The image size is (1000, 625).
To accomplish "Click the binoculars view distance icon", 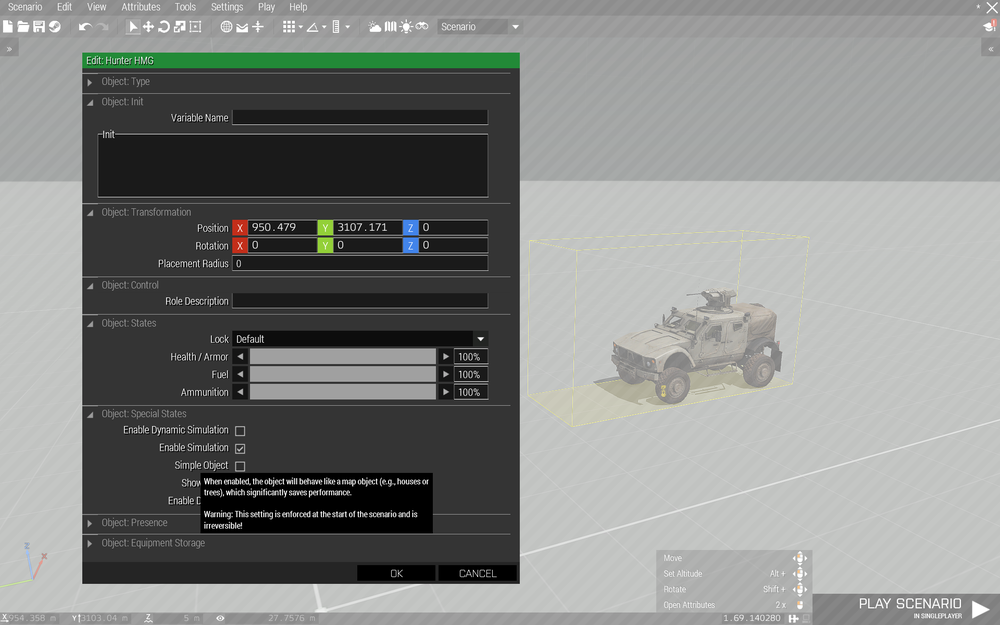I will pos(421,27).
